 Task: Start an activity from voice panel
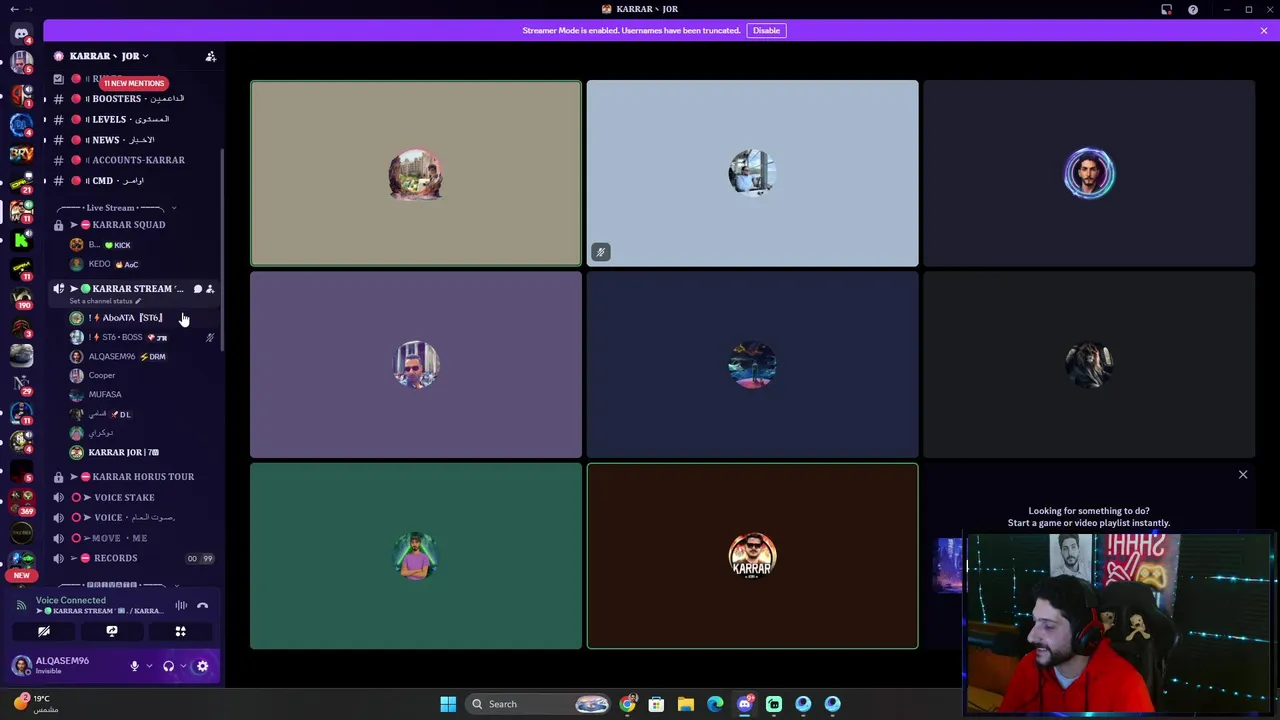click(180, 631)
